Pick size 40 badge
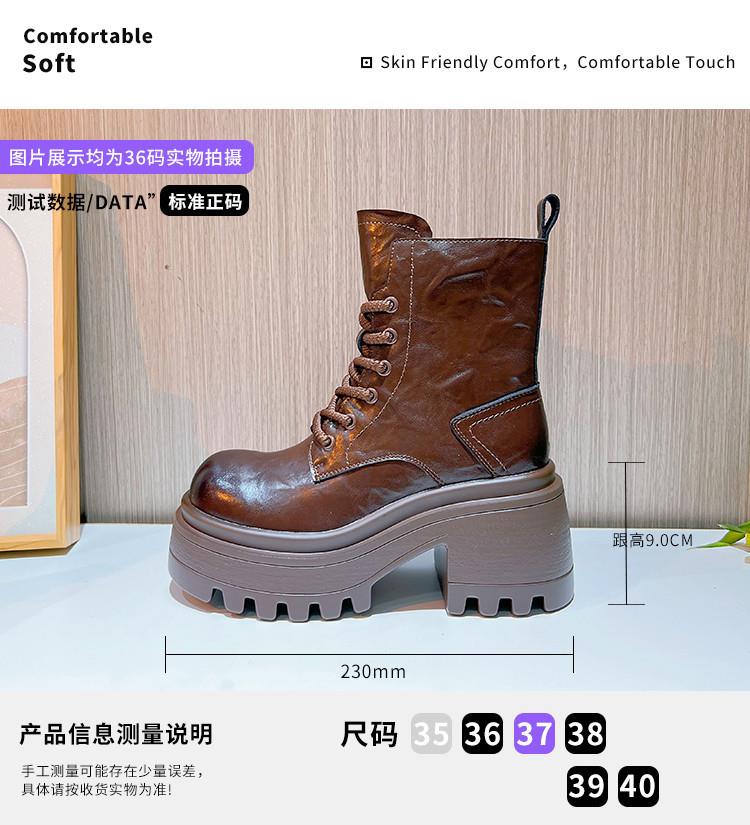Image resolution: width=750 pixels, height=825 pixels. 638,786
